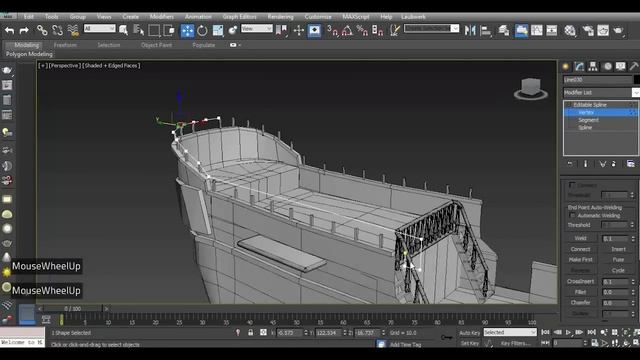Open the reference coordinate View dropdown
The width and height of the screenshot is (640, 360).
[x=256, y=29]
